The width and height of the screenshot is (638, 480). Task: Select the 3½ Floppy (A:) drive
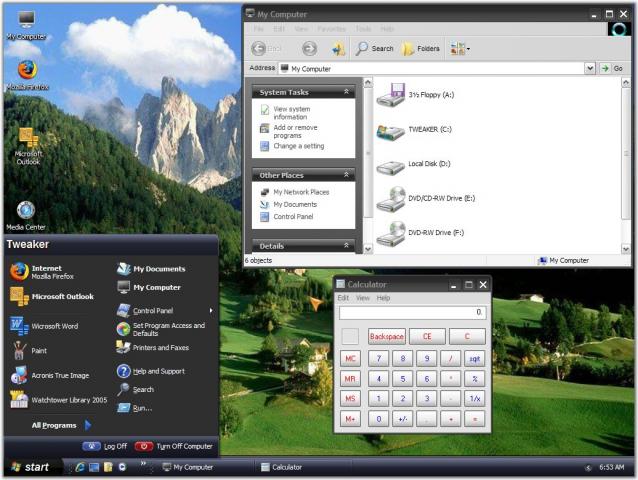point(415,95)
